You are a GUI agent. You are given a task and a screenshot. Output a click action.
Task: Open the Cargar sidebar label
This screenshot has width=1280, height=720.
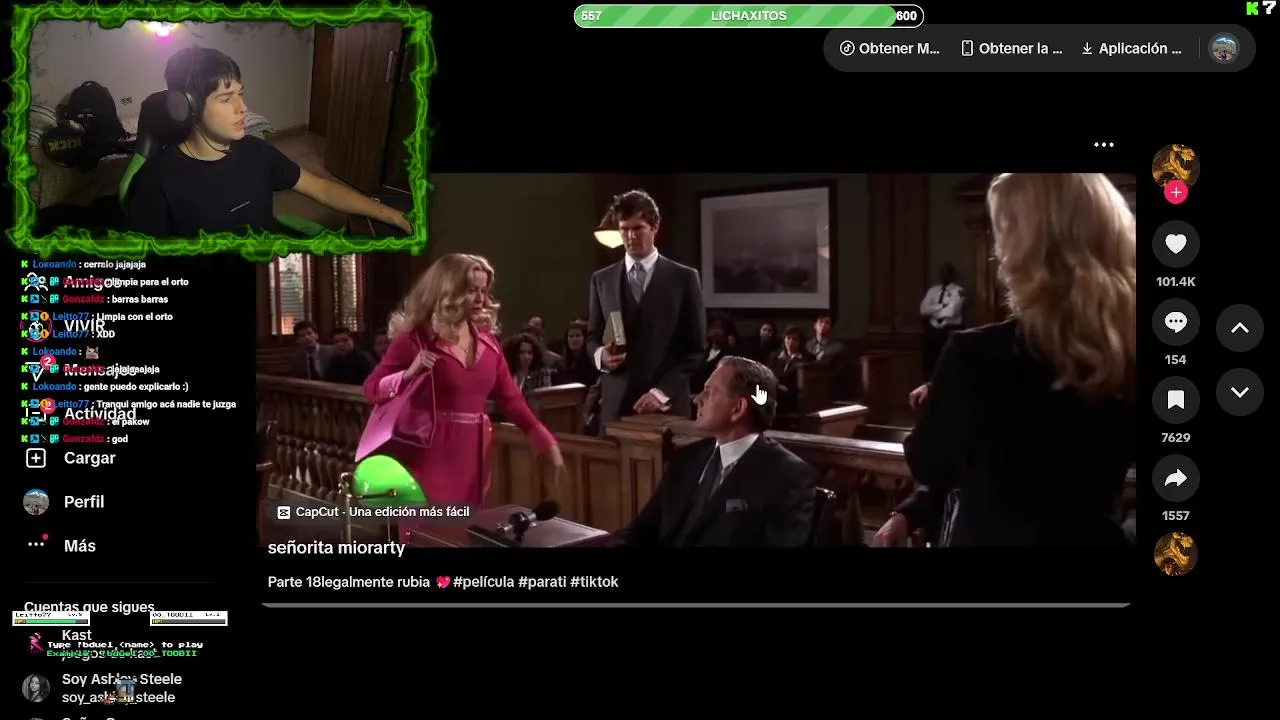[x=90, y=458]
